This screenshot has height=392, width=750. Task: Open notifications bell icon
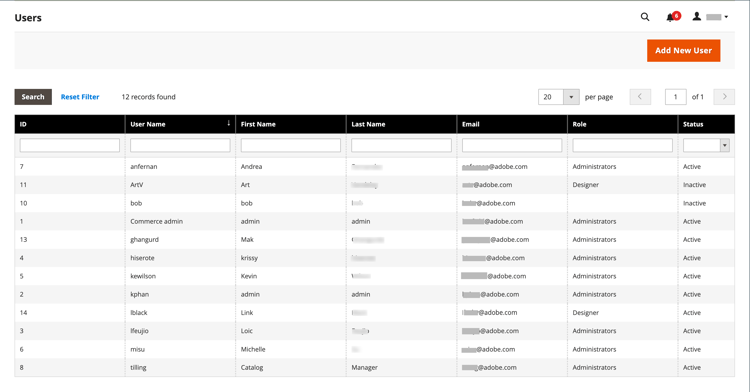point(673,17)
